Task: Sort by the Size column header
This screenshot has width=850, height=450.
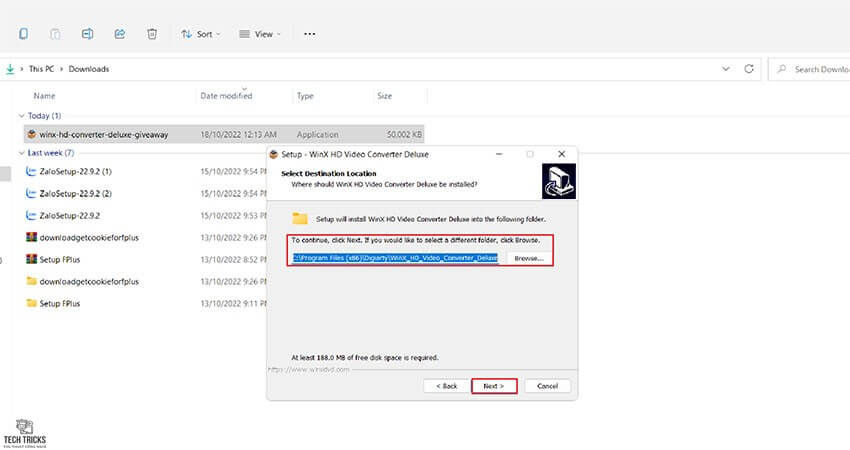Action: pyautogui.click(x=384, y=96)
